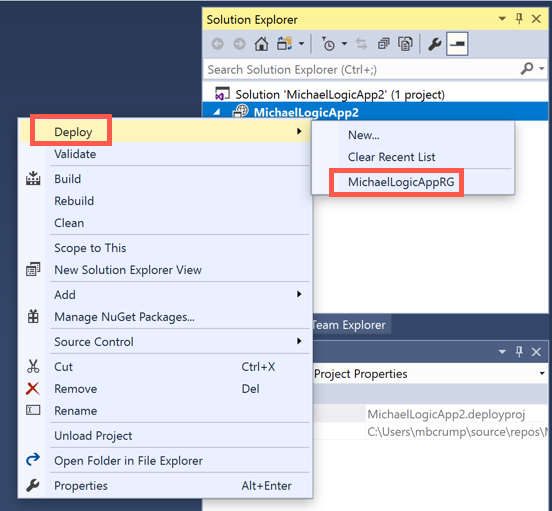
Task: Open Solution Explorer window position dropdown
Action: [502, 19]
